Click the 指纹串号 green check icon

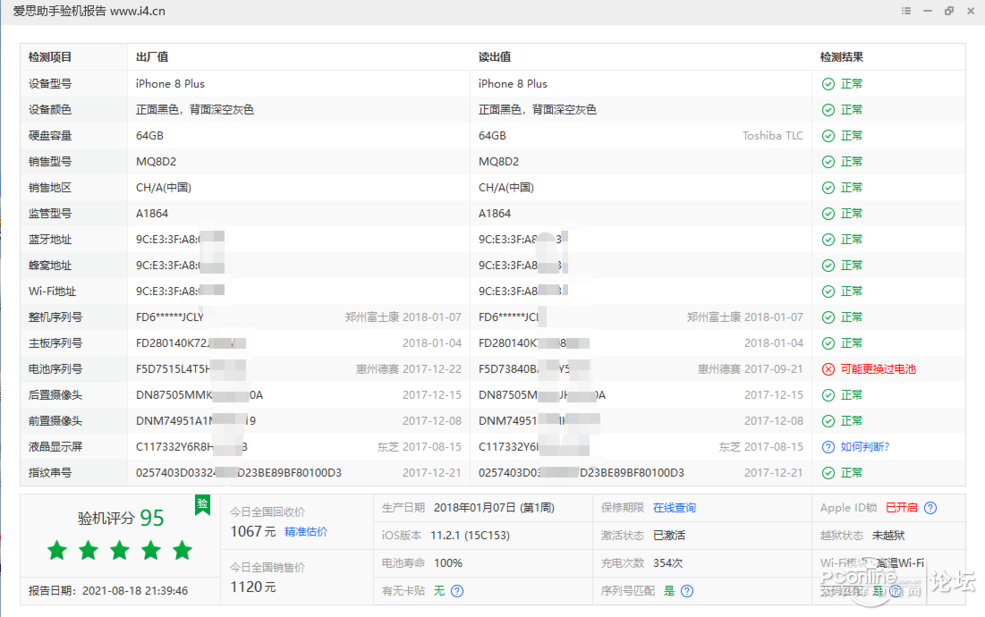(x=829, y=473)
